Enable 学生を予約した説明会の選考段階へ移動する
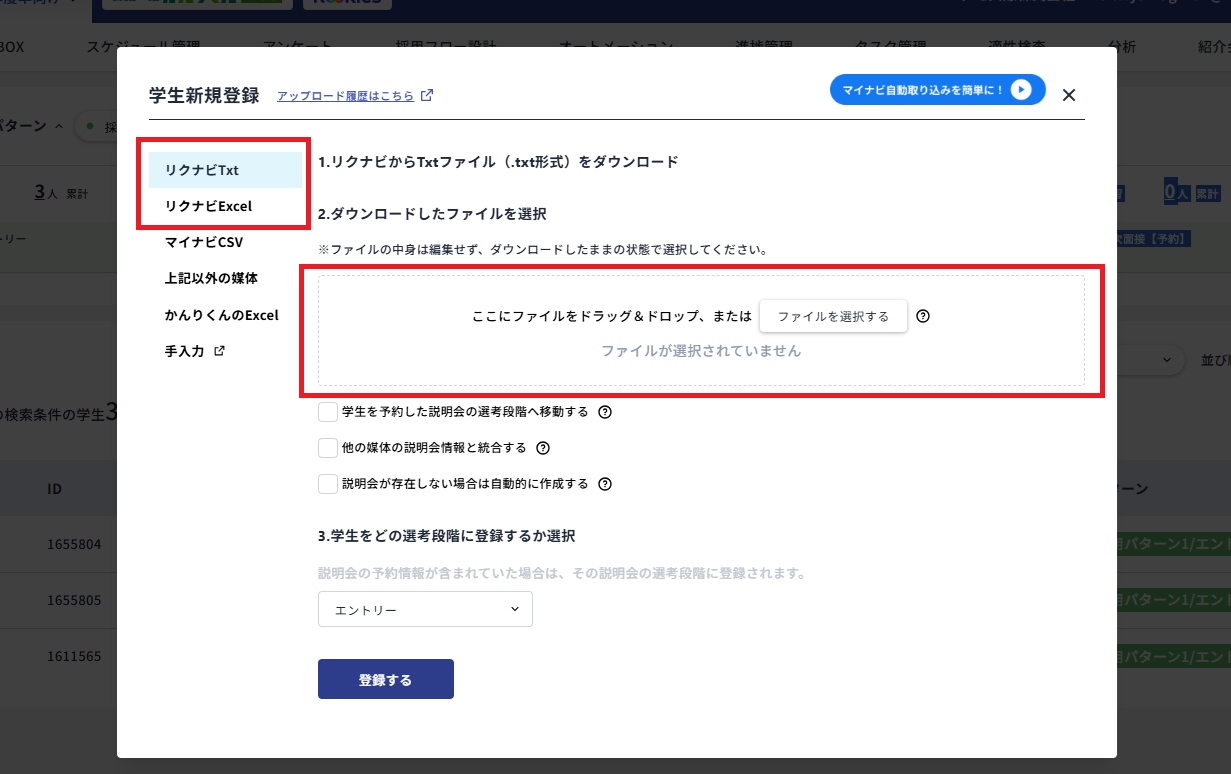The image size is (1231, 774). [328, 411]
